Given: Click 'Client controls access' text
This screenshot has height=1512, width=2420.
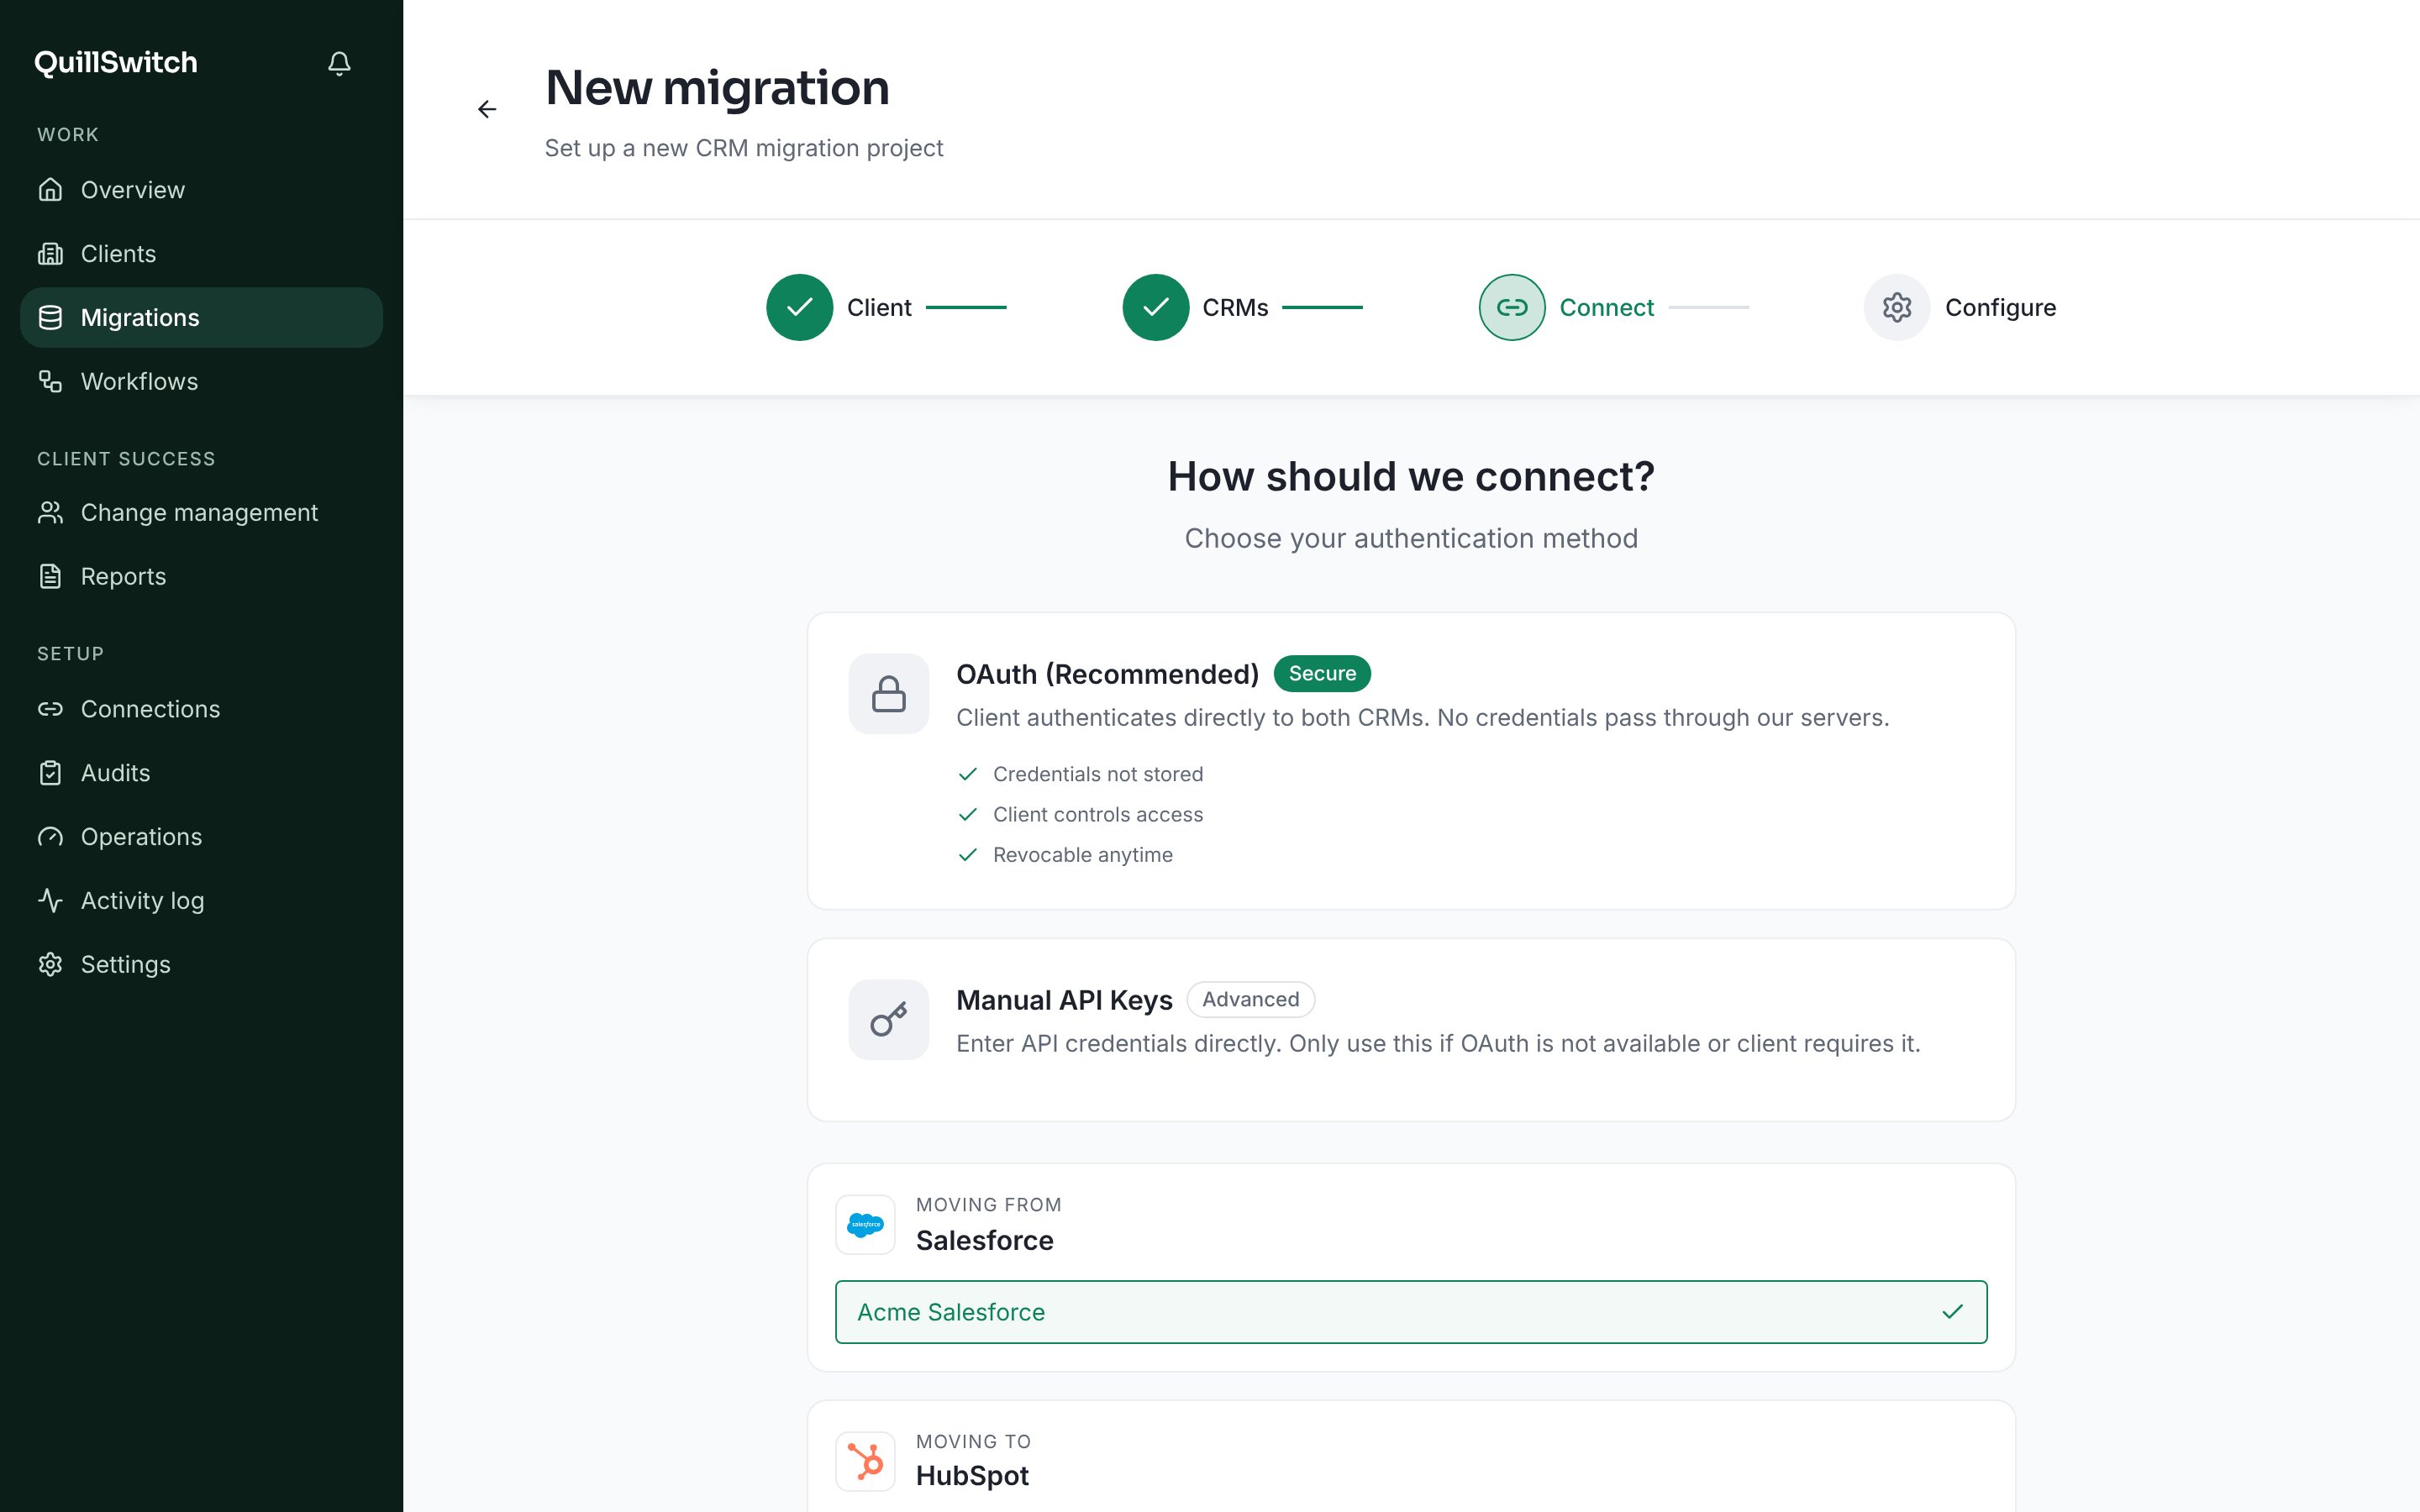Looking at the screenshot, I should (1098, 815).
